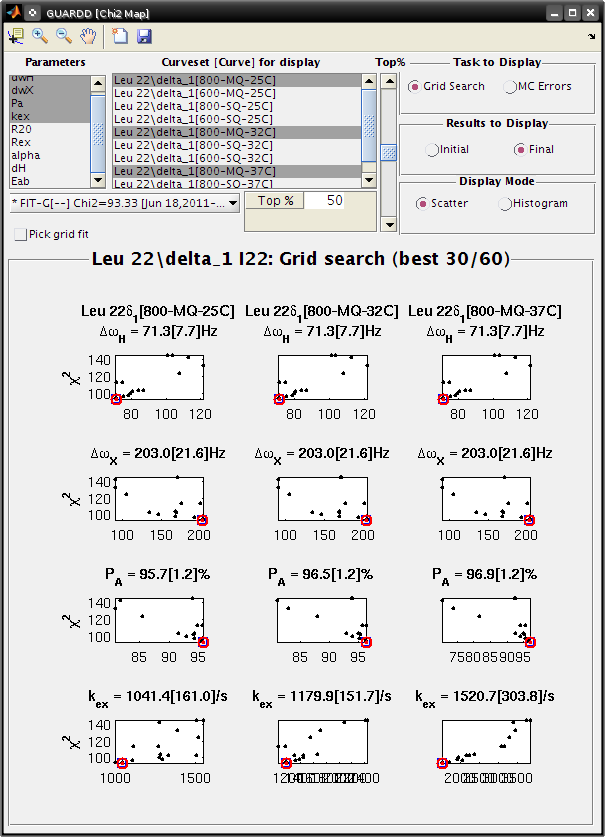Select curve delta_1[800-SQ-32C] in list
This screenshot has width=605, height=837.
pyautogui.click(x=237, y=145)
